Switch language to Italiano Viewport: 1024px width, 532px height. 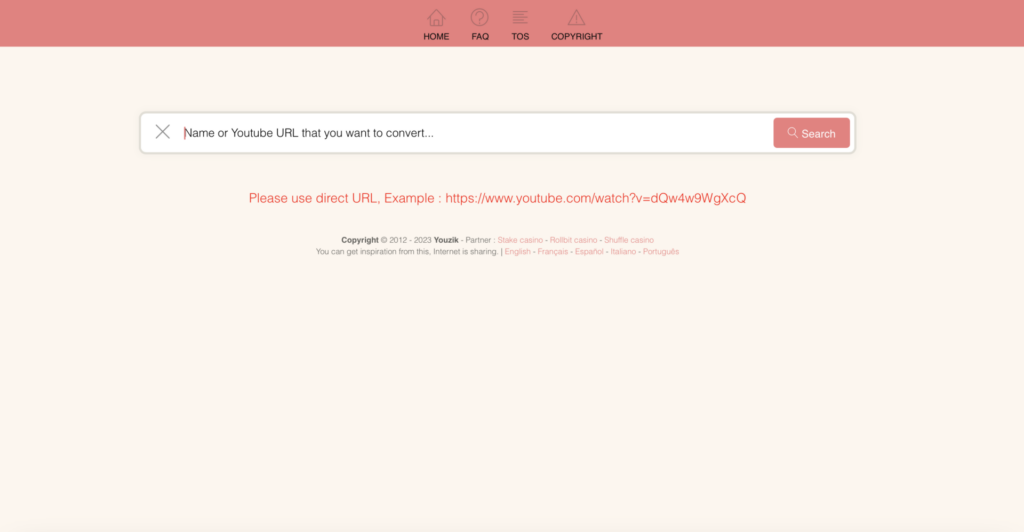[623, 252]
